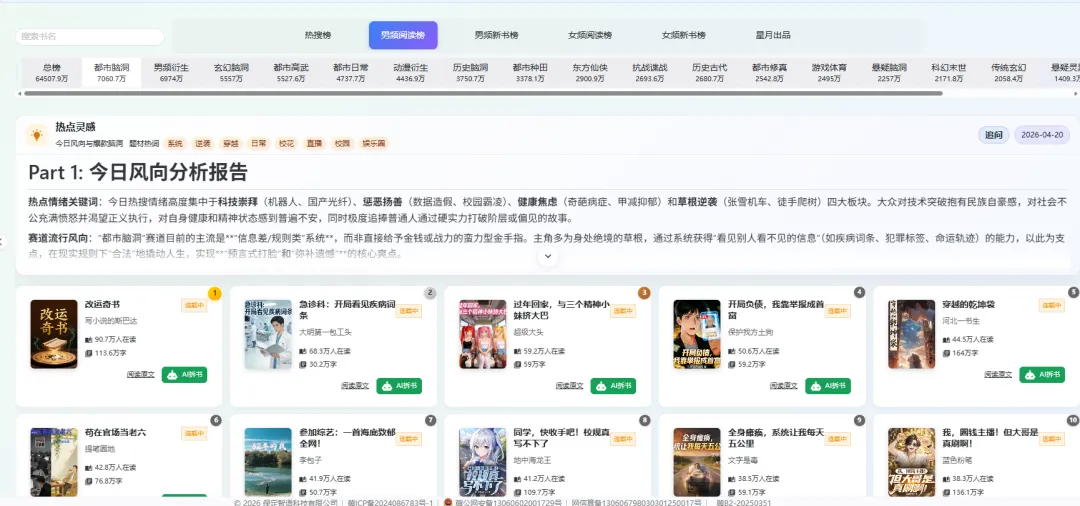Expand the full hot-topic analysis report
This screenshot has height=506, width=1080.
(548, 255)
